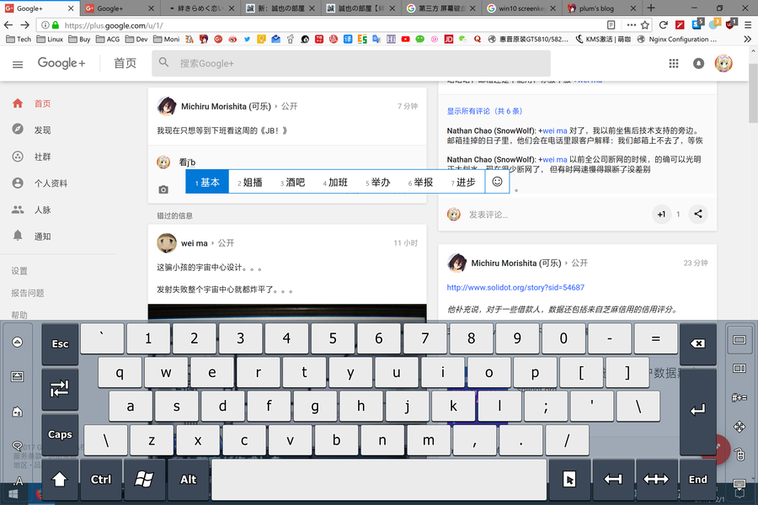Open the solidot.org story link
The image size is (758, 505).
[515, 287]
